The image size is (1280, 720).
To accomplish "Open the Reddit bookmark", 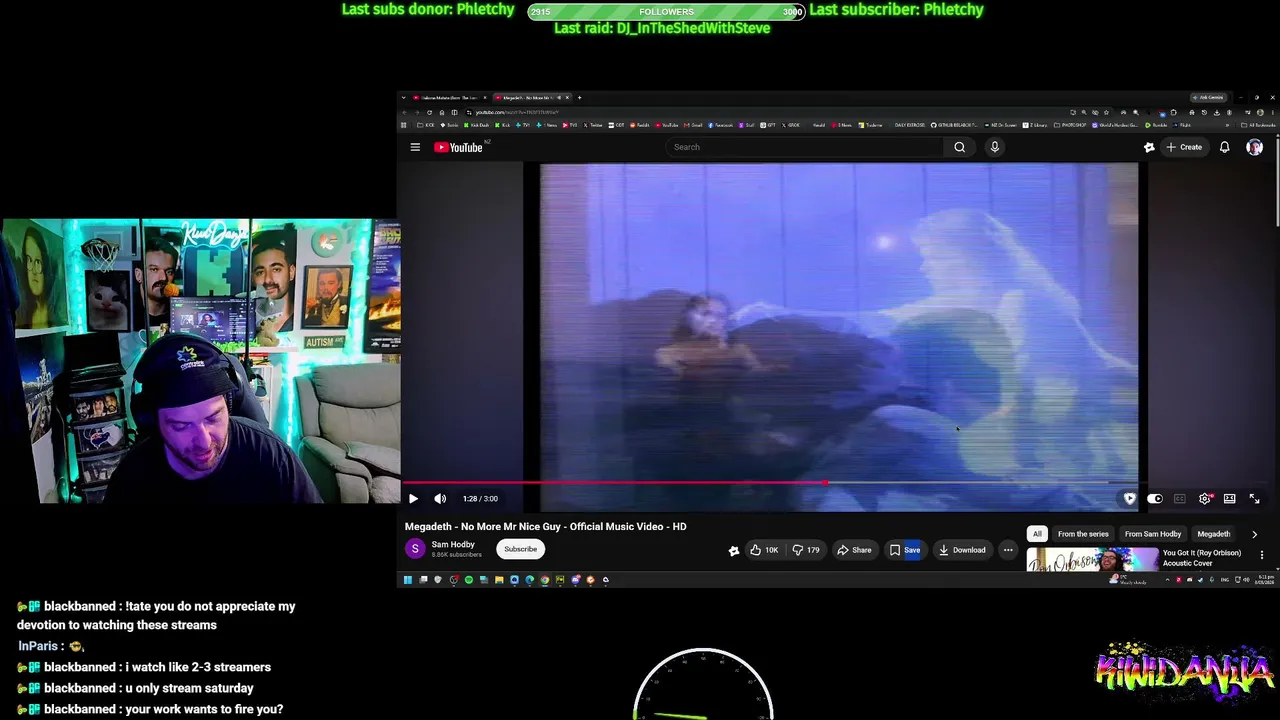I will coord(641,125).
